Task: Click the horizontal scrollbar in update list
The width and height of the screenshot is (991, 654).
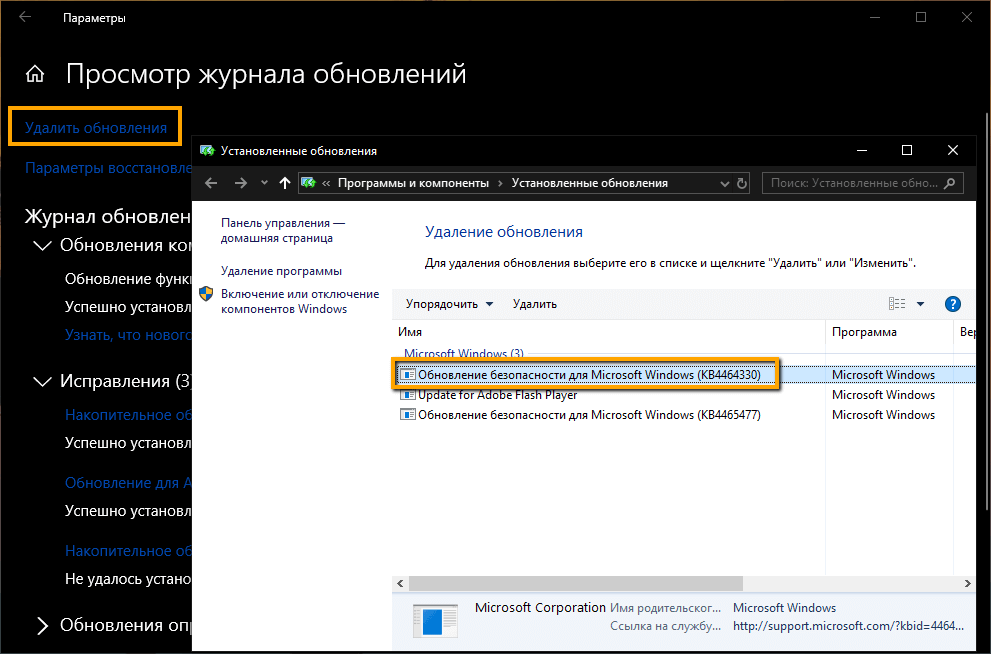Action: pos(576,583)
